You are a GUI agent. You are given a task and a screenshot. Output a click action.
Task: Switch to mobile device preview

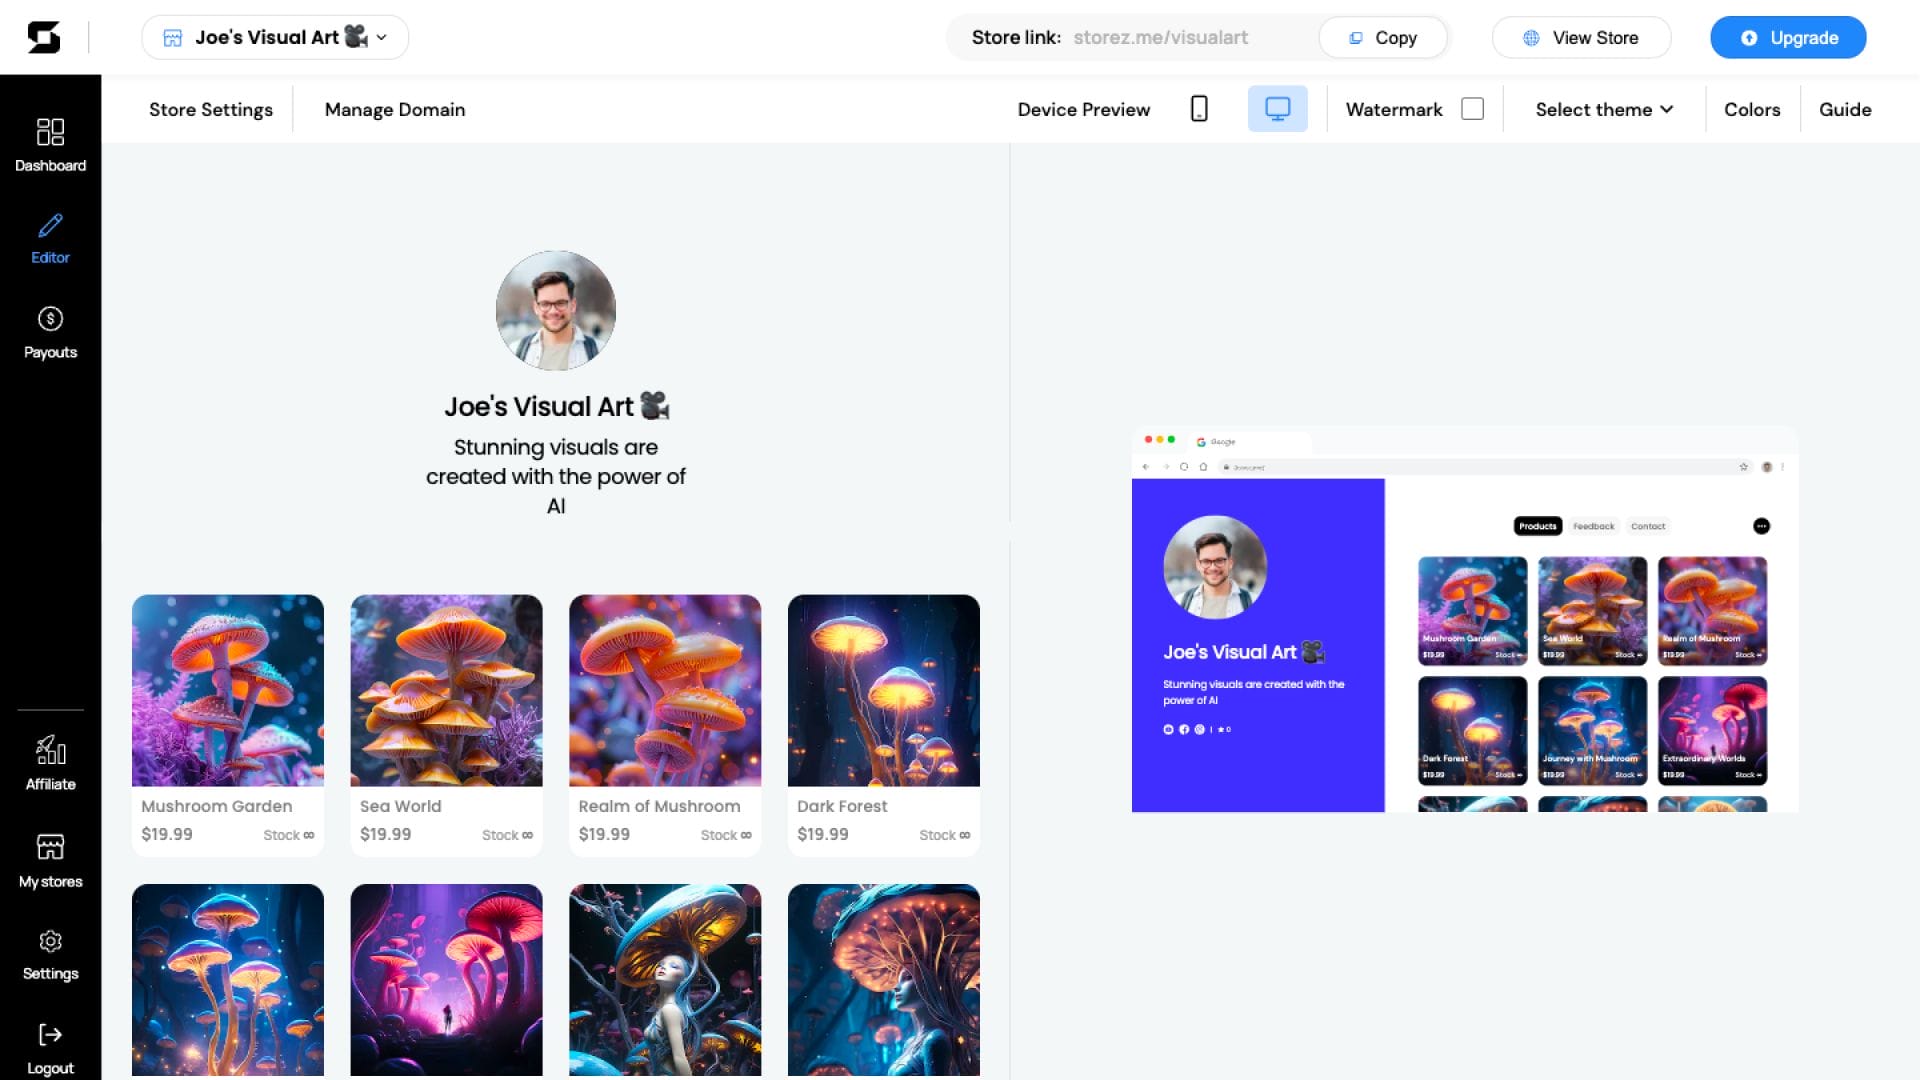tap(1199, 109)
